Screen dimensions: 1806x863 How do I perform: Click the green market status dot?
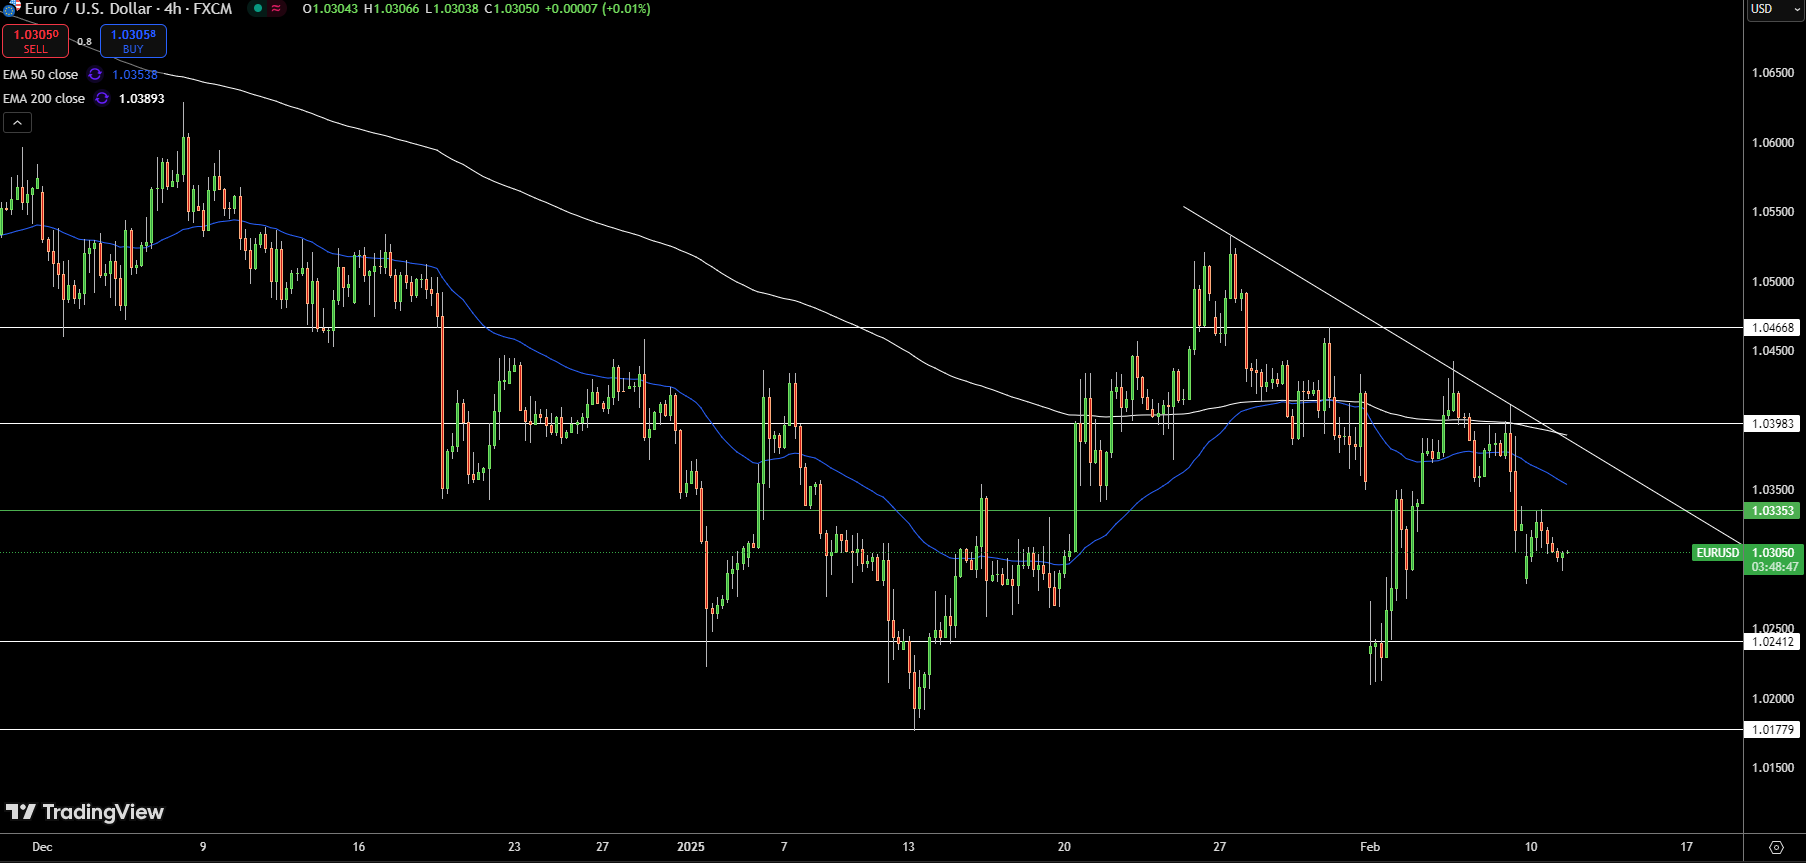click(x=258, y=8)
